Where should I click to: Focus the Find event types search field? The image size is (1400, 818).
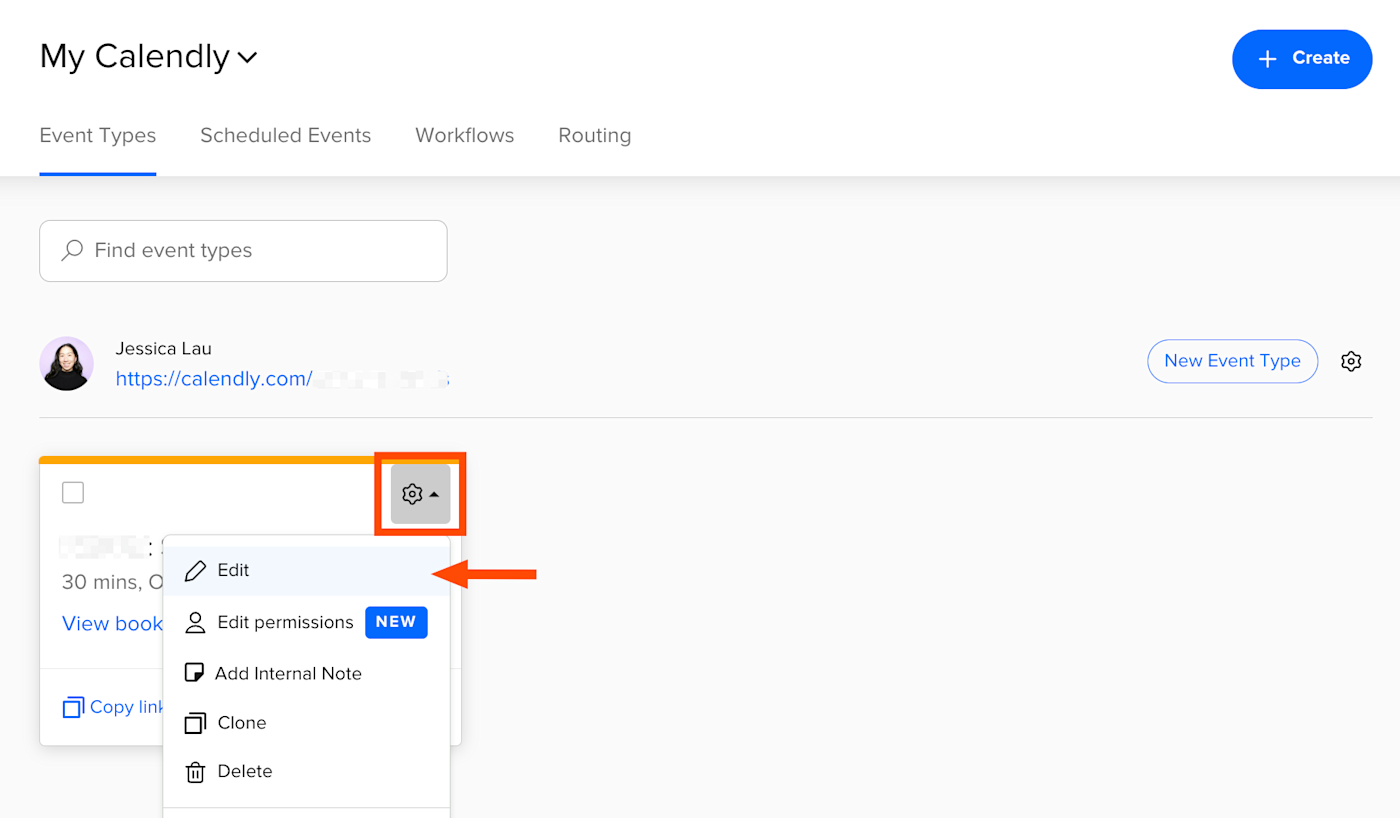[243, 251]
